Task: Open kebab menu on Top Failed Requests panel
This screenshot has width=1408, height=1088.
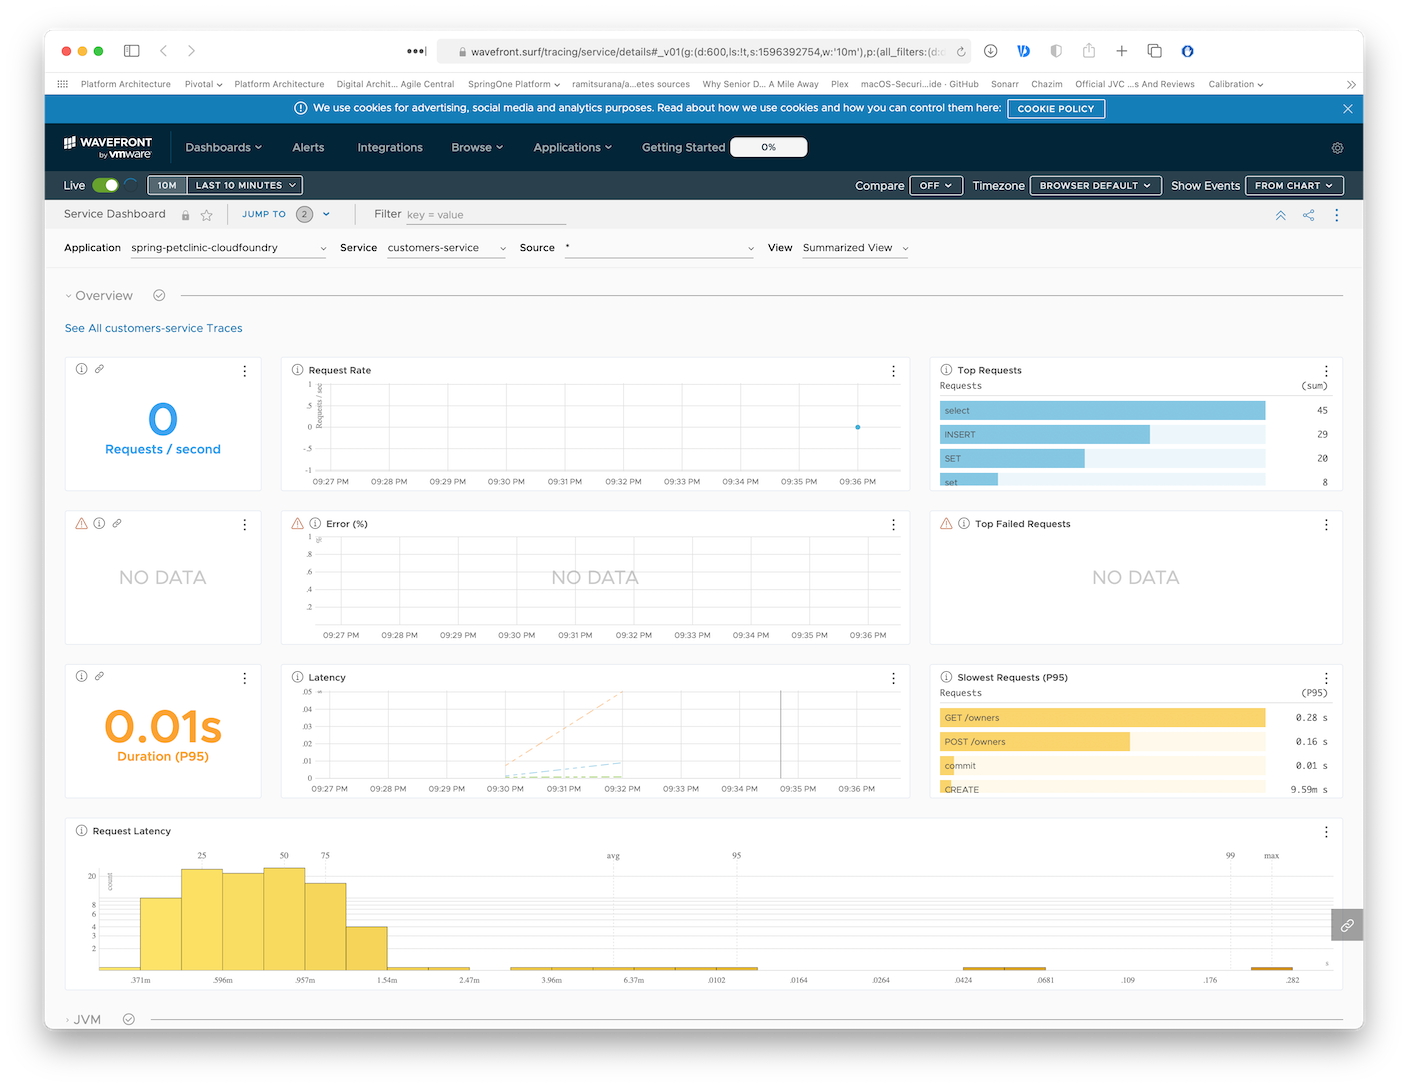Action: pos(1326,525)
